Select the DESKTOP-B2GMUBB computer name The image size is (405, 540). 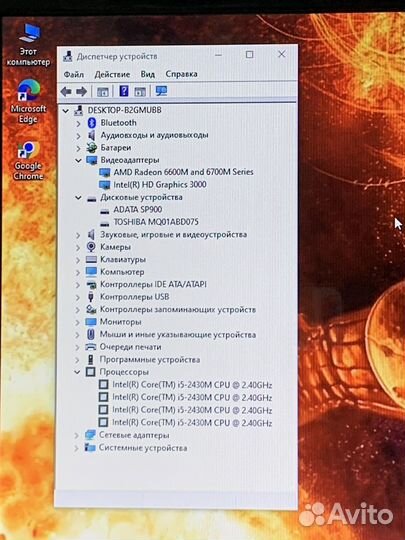tap(124, 110)
